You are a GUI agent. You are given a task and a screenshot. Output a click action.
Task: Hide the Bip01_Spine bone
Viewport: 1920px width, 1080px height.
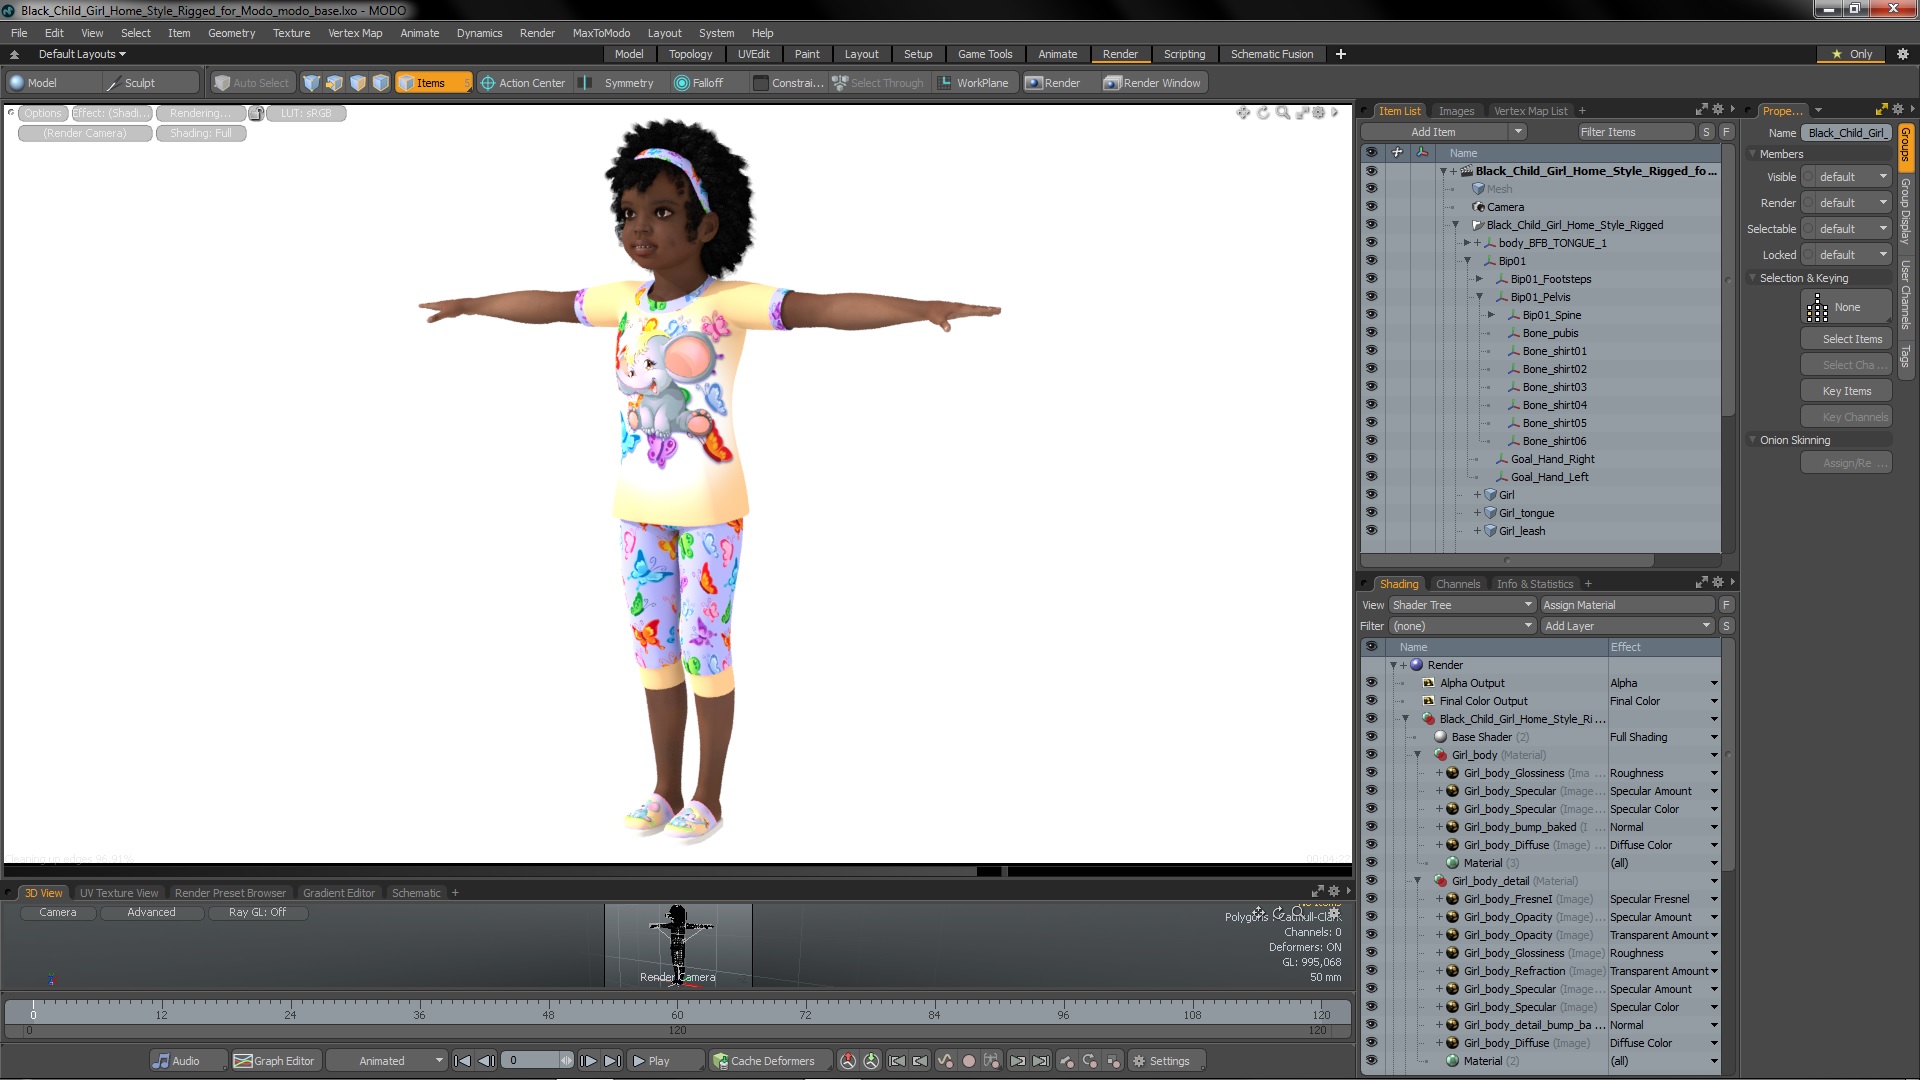point(1371,314)
